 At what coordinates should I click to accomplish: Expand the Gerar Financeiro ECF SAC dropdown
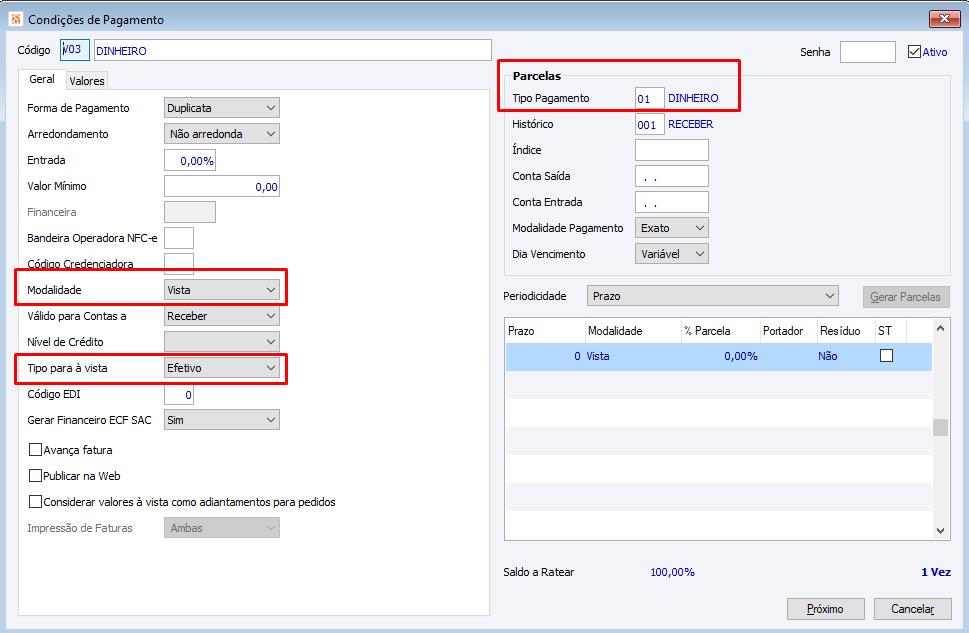coord(222,420)
